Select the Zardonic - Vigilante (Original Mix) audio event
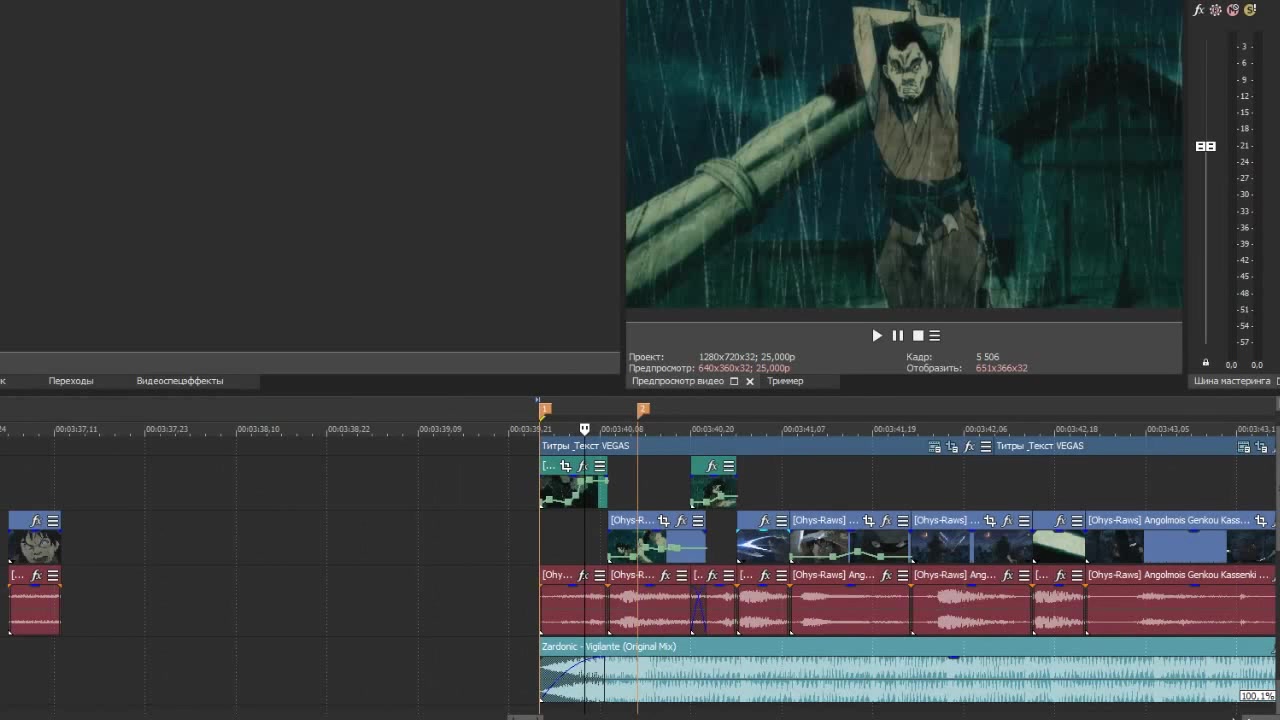 pos(907,670)
